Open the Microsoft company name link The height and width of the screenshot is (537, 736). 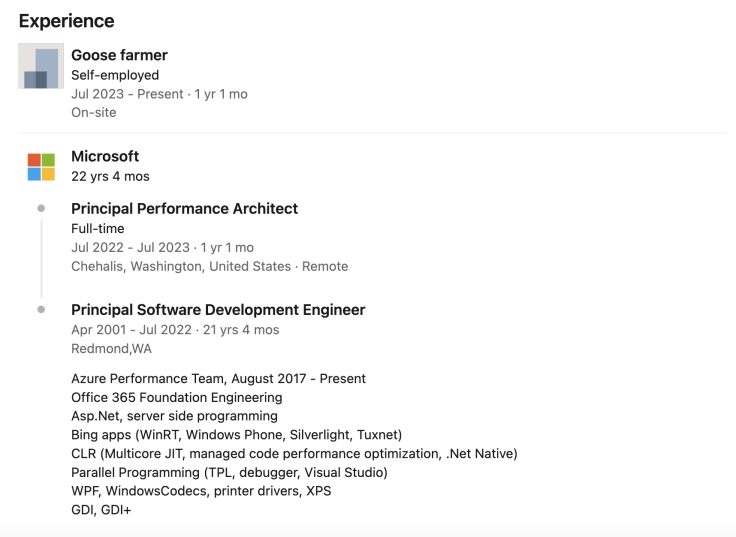click(x=105, y=156)
